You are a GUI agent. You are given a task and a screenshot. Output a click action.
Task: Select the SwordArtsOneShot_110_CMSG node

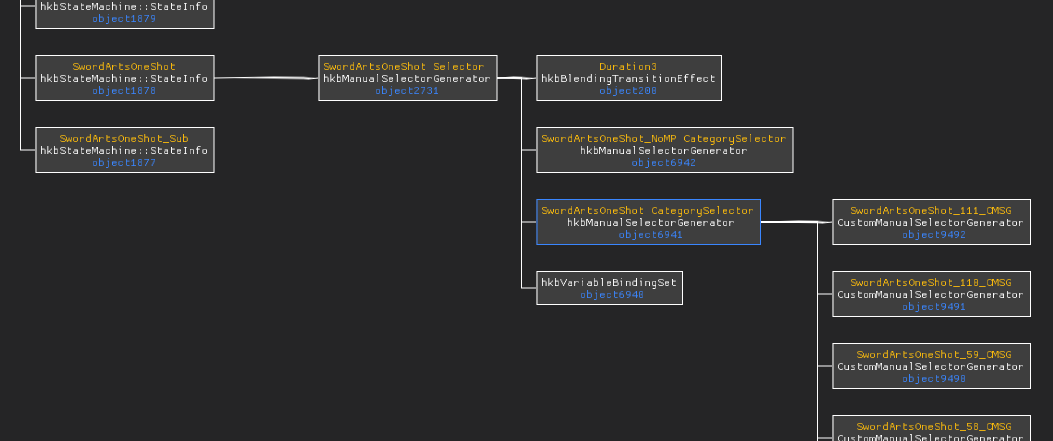tap(930, 294)
